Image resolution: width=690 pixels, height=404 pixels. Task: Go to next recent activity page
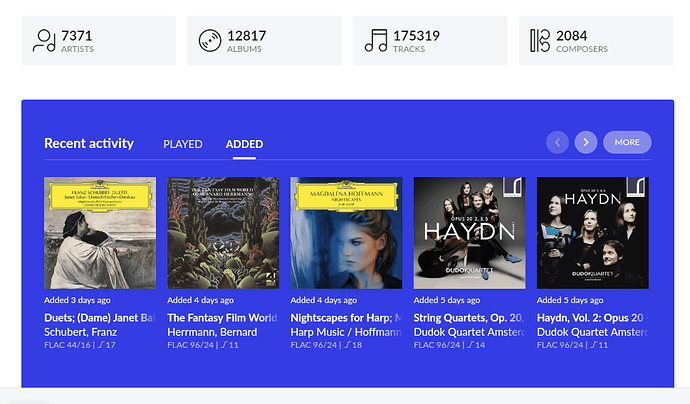click(586, 142)
